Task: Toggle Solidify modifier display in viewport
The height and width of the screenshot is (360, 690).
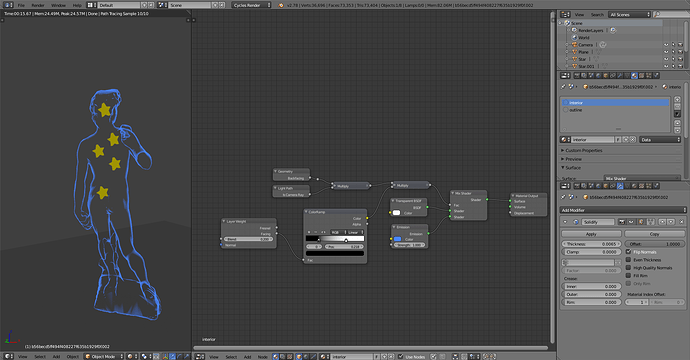Action: point(631,222)
